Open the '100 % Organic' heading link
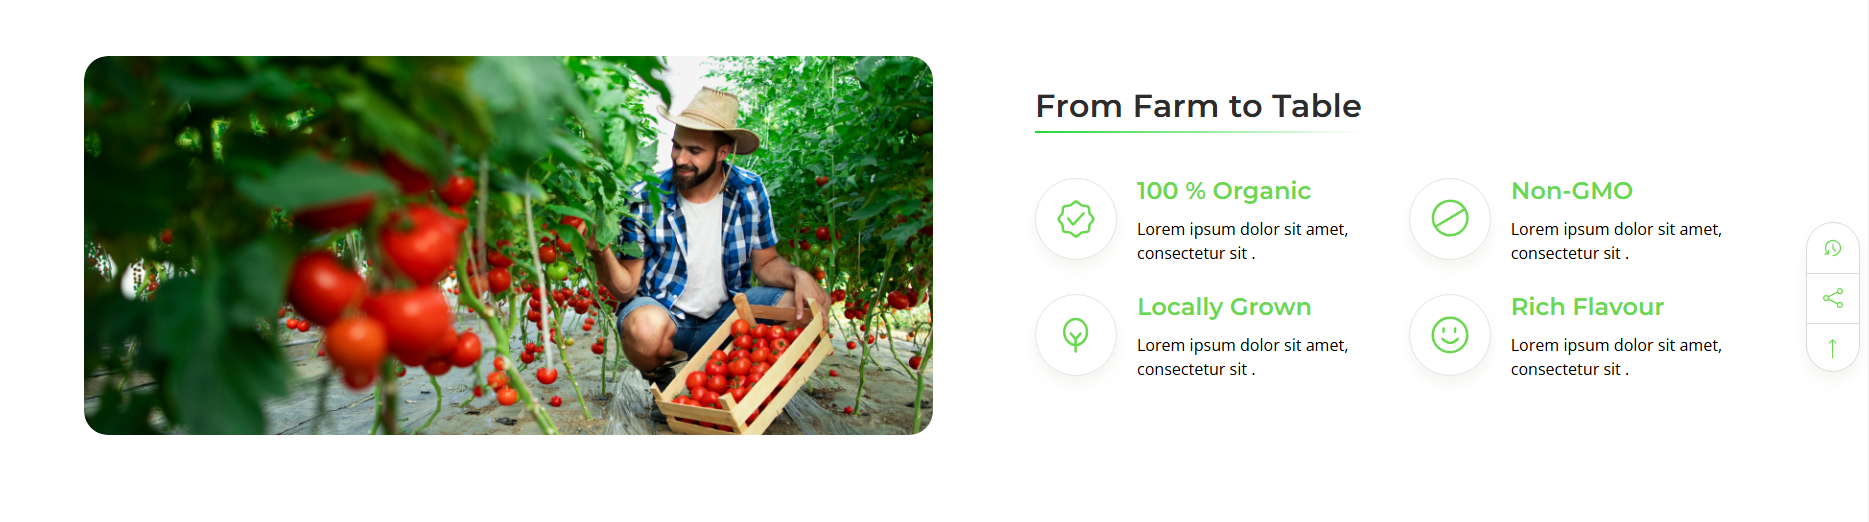The image size is (1869, 522). click(x=1224, y=191)
